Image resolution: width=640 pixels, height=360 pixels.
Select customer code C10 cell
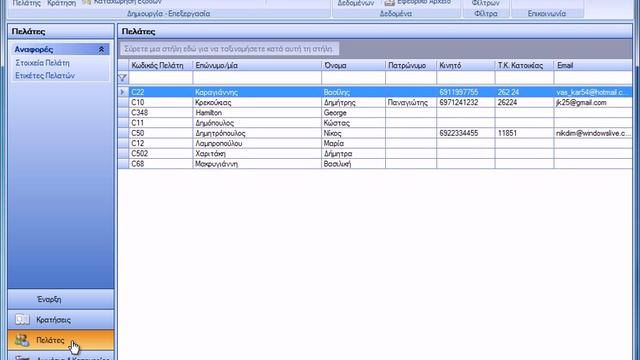point(160,102)
